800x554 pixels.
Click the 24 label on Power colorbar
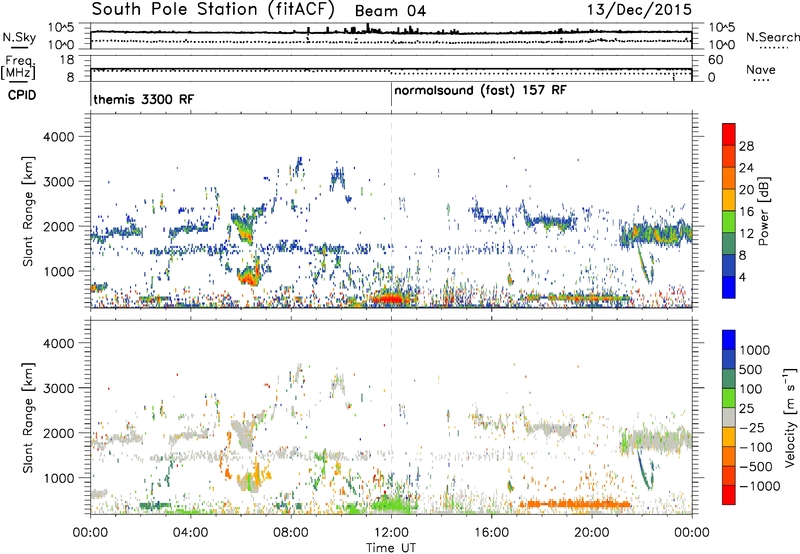click(x=746, y=168)
